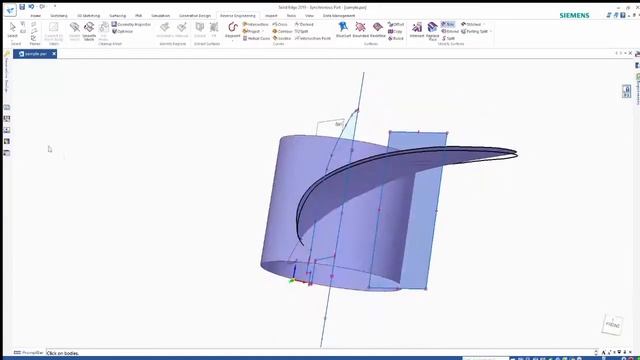The height and width of the screenshot is (360, 640).
Task: Open the Home ribbon tab
Action: 36,16
